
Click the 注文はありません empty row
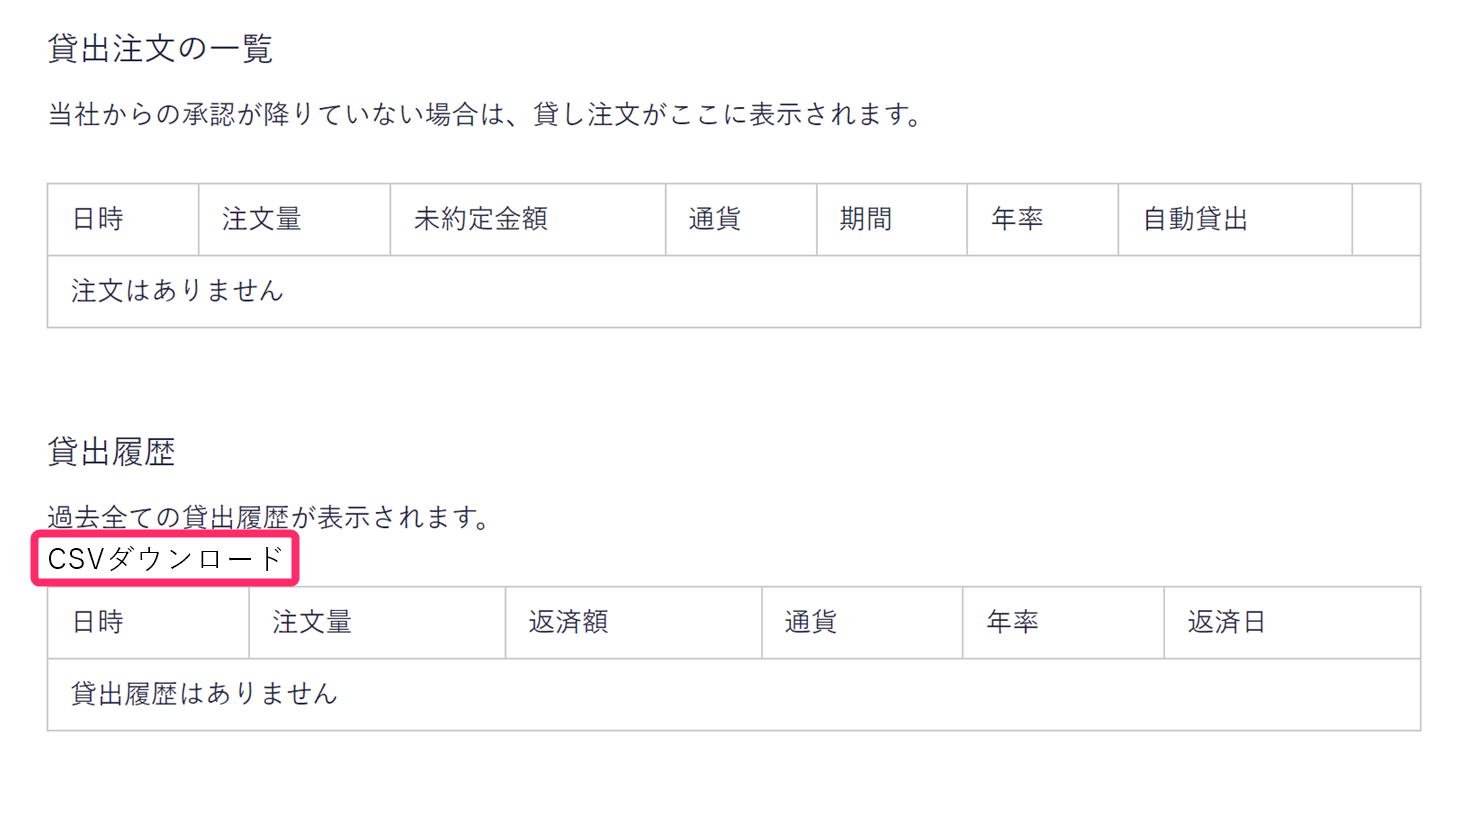(x=734, y=291)
